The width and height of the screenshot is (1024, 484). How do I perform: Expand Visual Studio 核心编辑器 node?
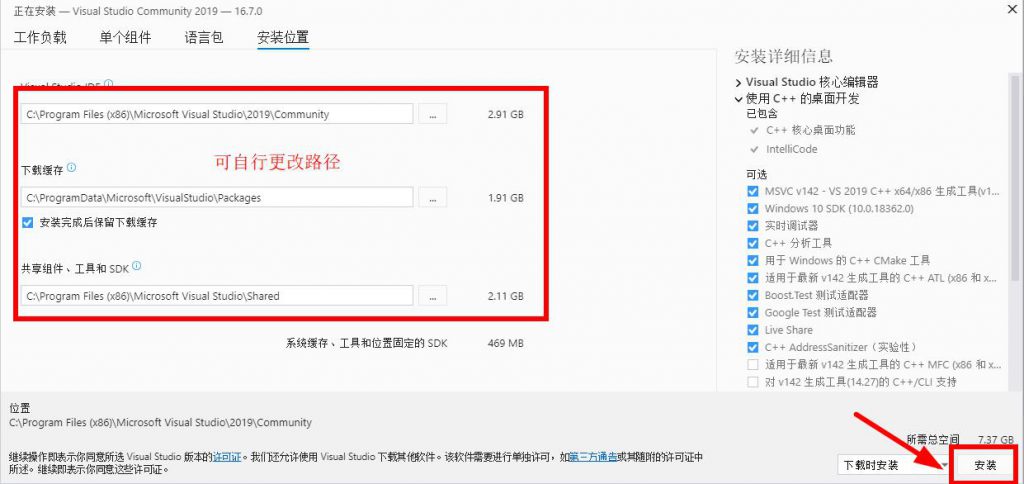738,83
